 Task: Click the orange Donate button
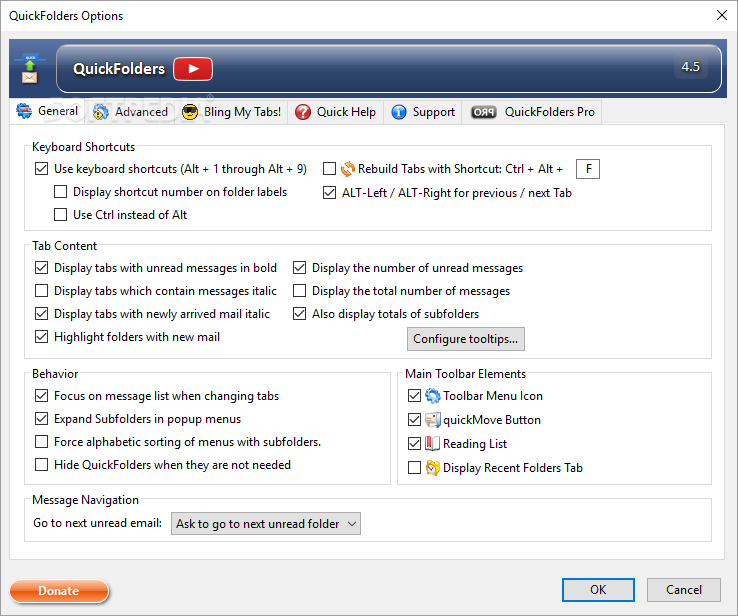59,591
